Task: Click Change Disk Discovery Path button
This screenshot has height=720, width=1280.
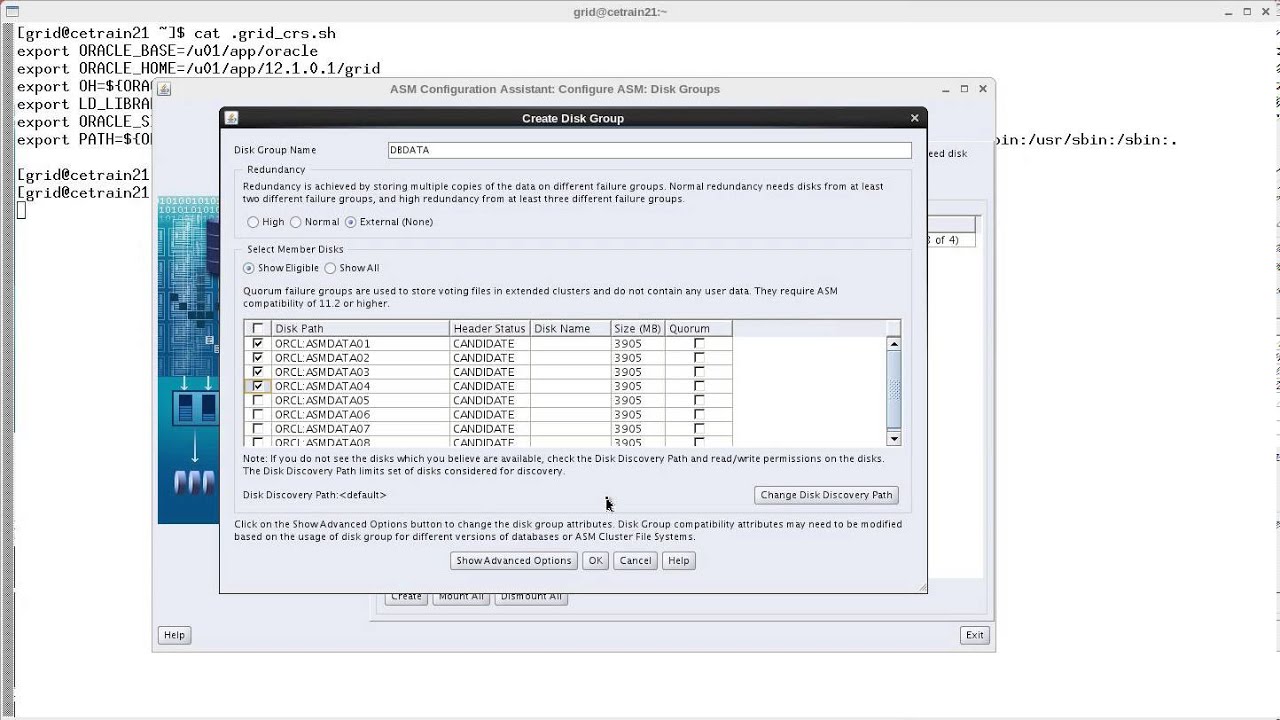Action: pyautogui.click(x=826, y=495)
